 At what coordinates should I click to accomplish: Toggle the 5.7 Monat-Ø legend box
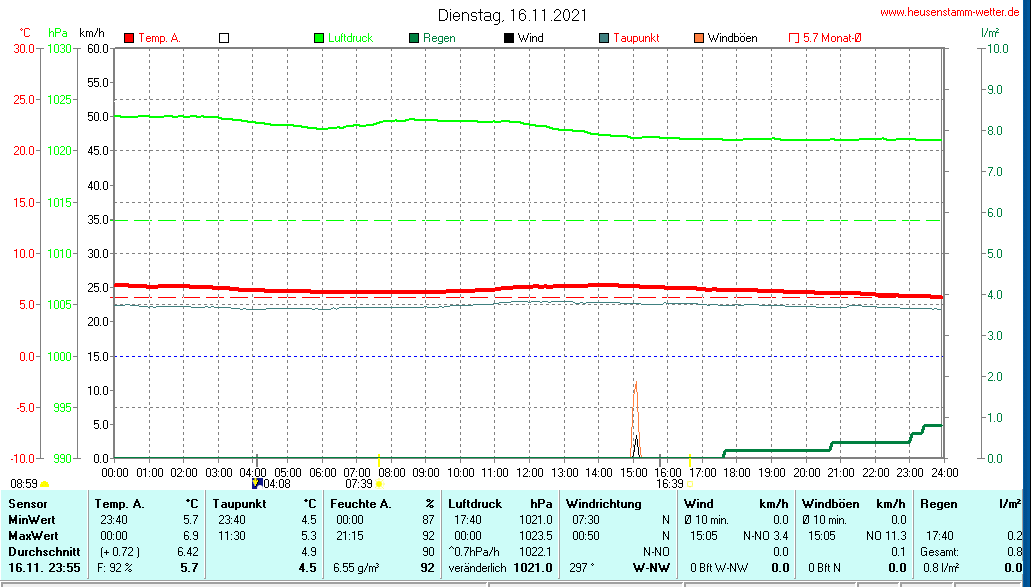[x=794, y=38]
